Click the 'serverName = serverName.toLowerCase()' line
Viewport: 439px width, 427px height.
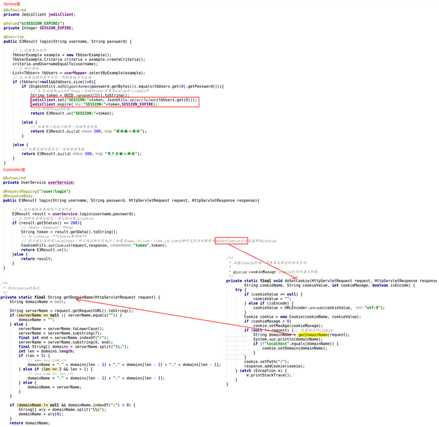[x=61, y=329]
